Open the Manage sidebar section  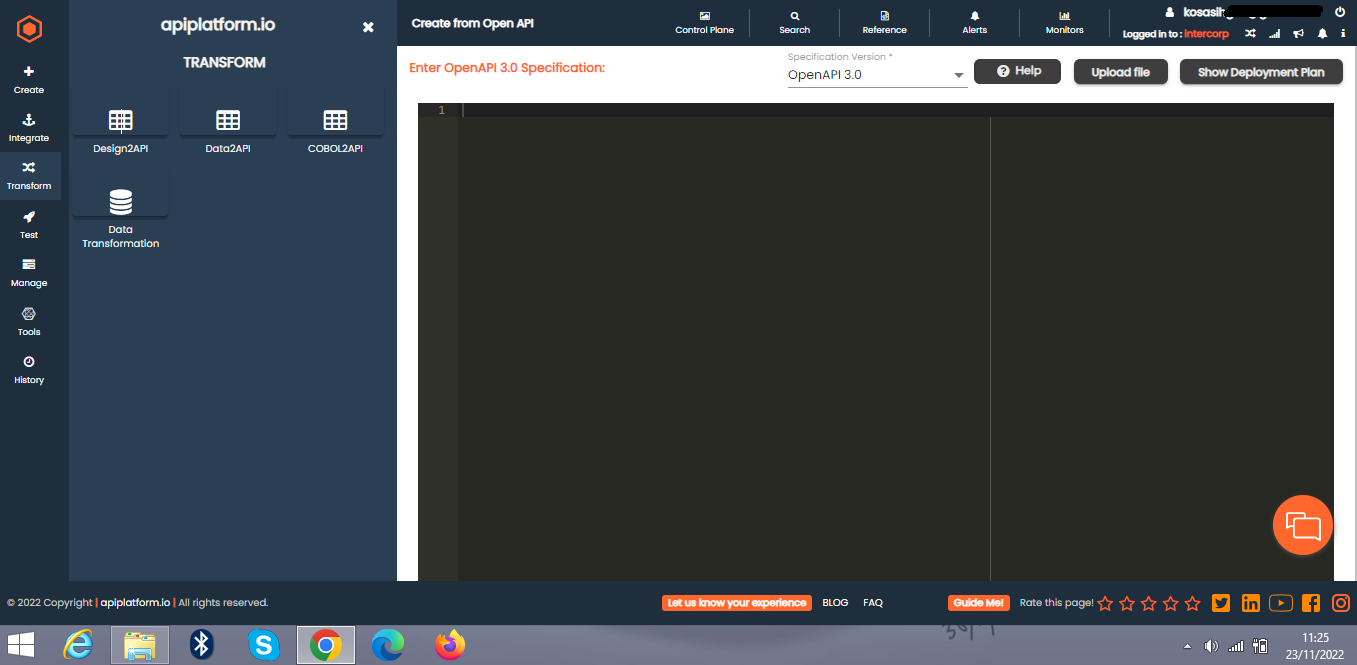[29, 273]
